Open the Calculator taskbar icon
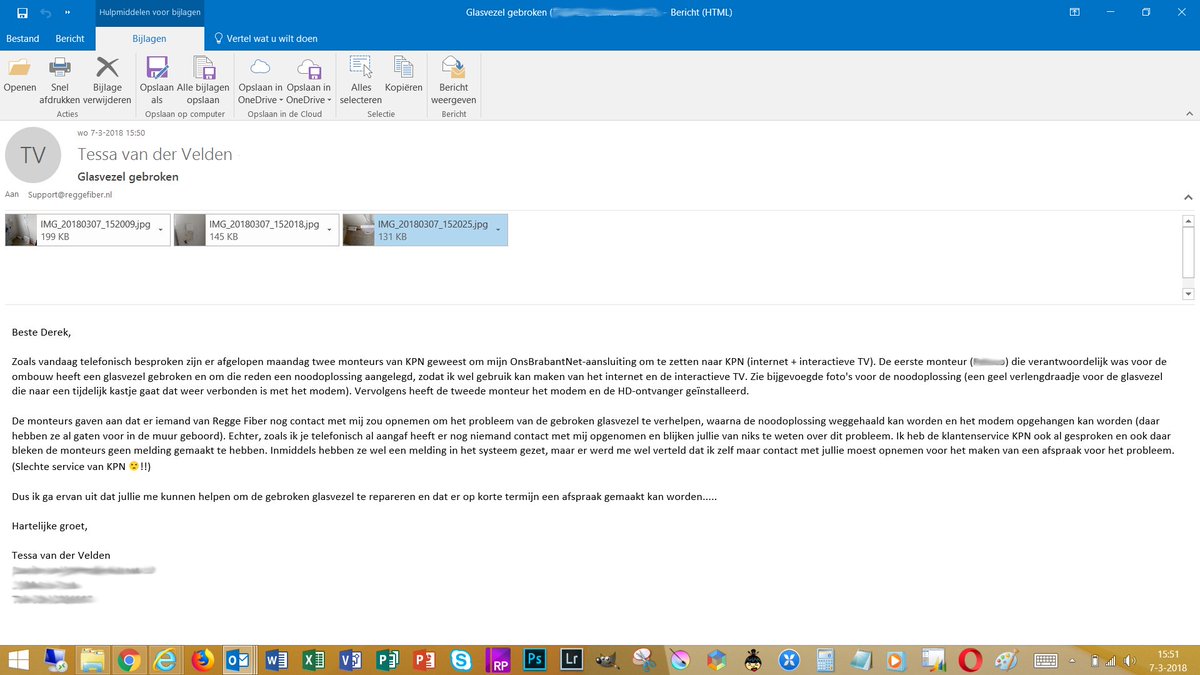This screenshot has height=675, width=1200. pyautogui.click(x=825, y=659)
